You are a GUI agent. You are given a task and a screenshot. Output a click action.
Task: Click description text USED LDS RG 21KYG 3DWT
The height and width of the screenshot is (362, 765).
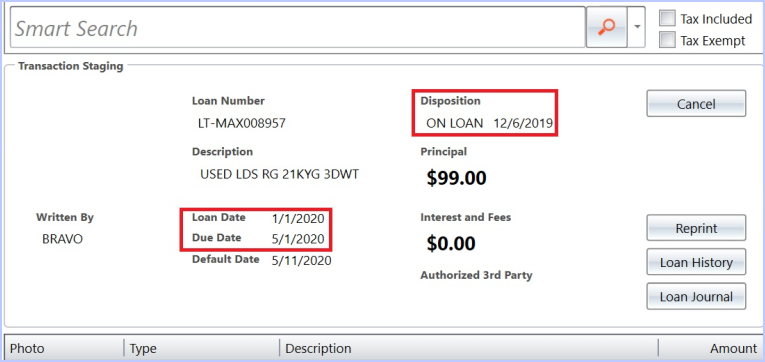coord(280,174)
